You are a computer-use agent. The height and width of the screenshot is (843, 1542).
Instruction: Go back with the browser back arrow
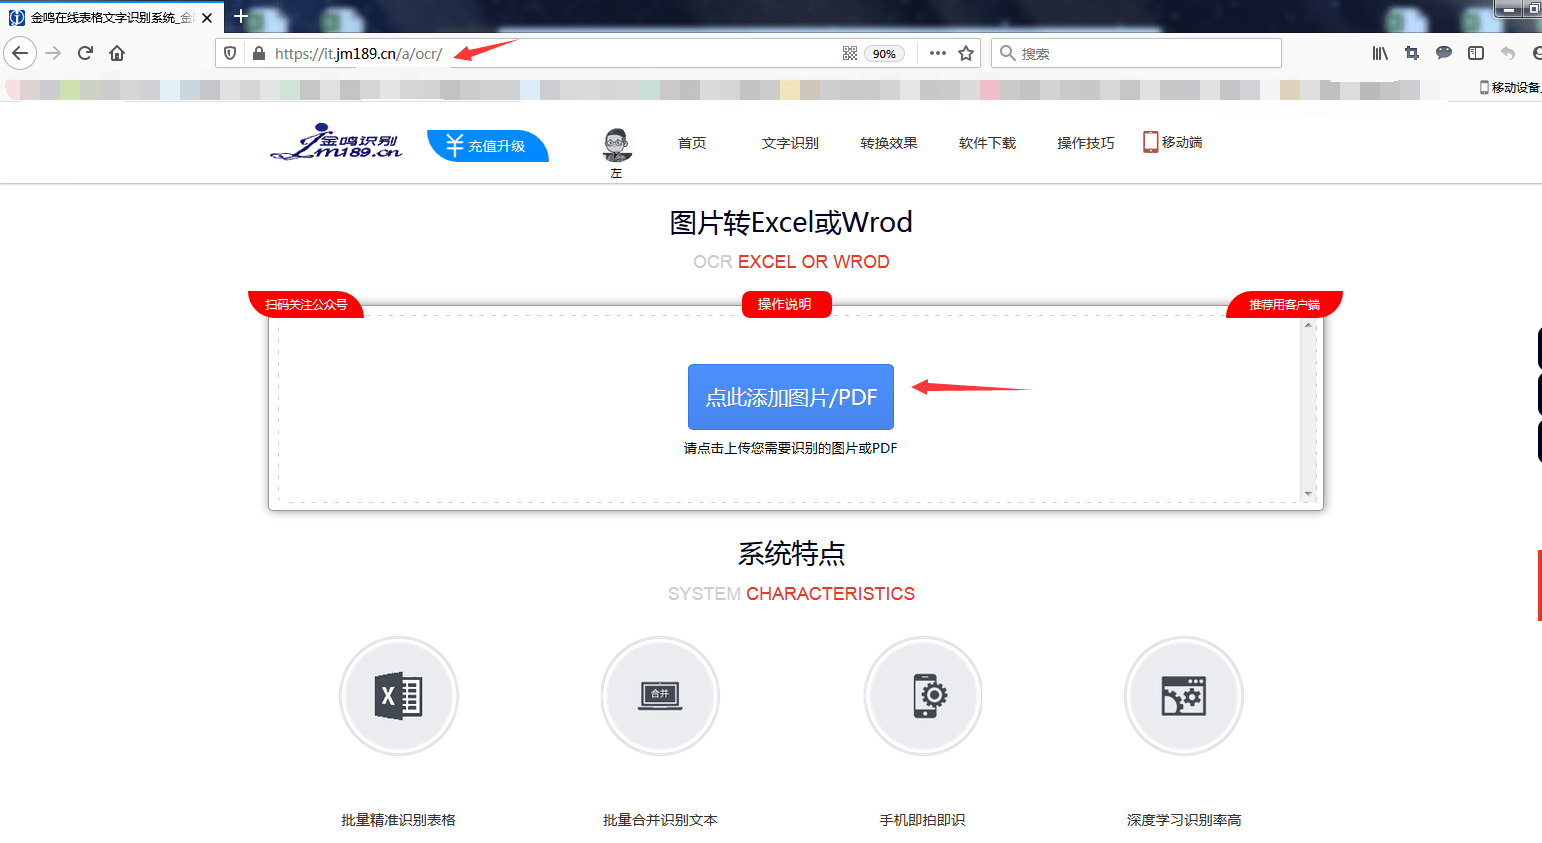point(20,53)
